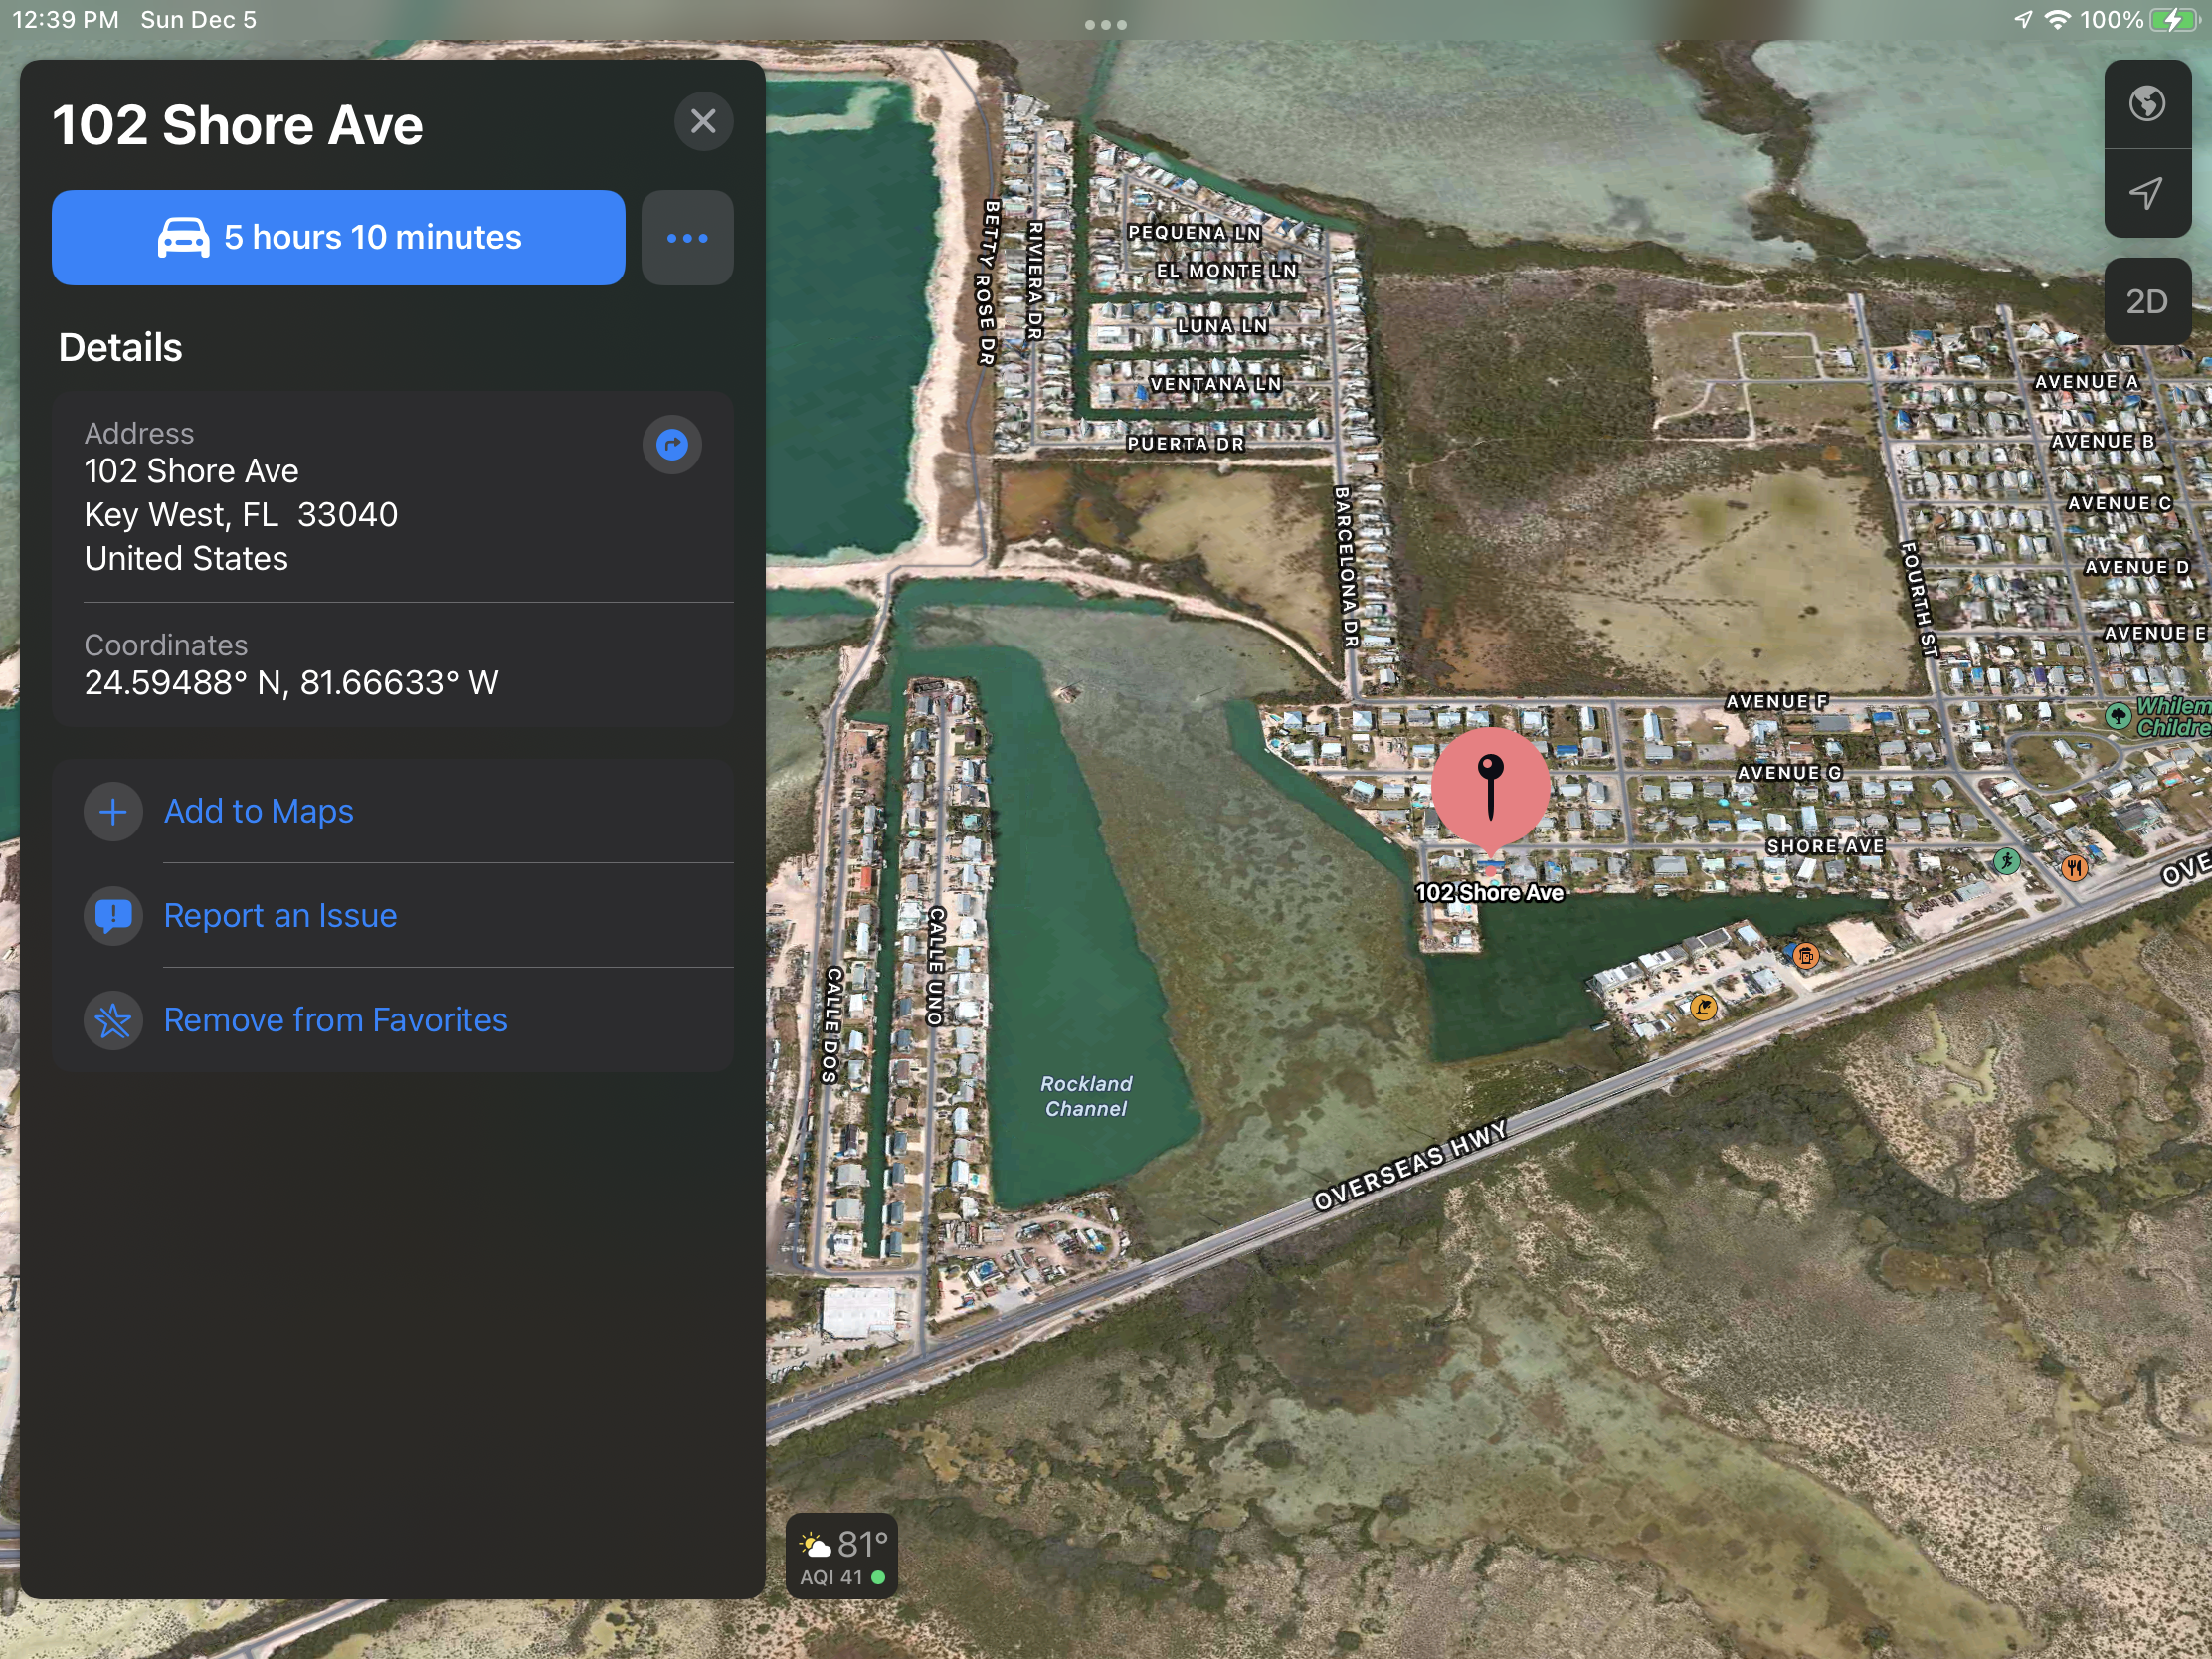
Task: Toggle the 2D map view
Action: pyautogui.click(x=2146, y=301)
